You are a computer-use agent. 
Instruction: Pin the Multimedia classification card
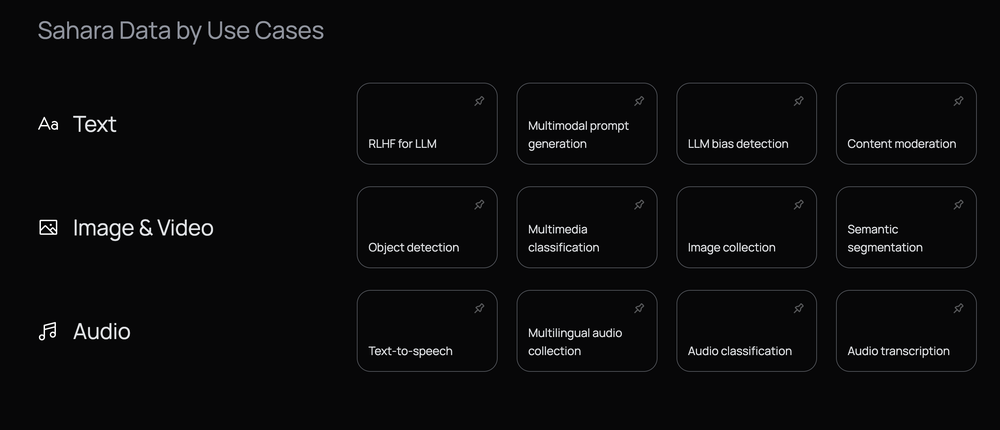point(639,205)
